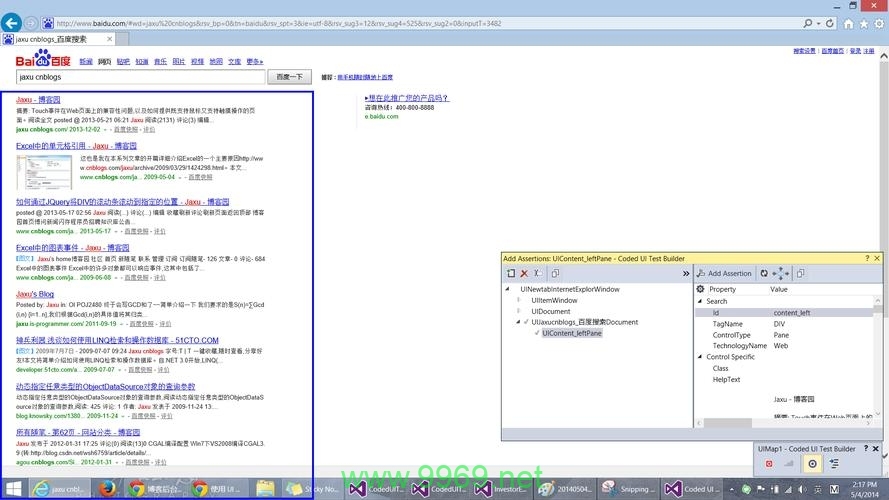Click the Generate Code icon in UIMap1
Screen dimensions: 889x500
click(x=834, y=464)
